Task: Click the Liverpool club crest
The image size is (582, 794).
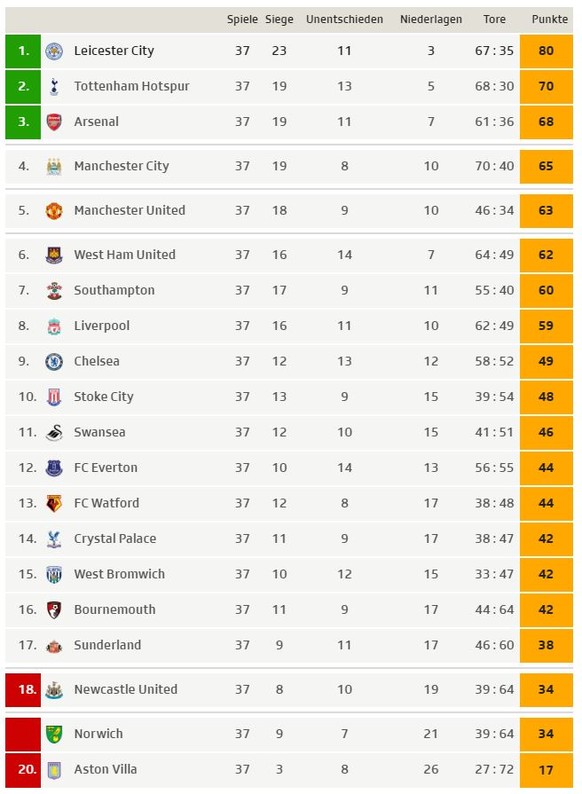Action: 54,326
